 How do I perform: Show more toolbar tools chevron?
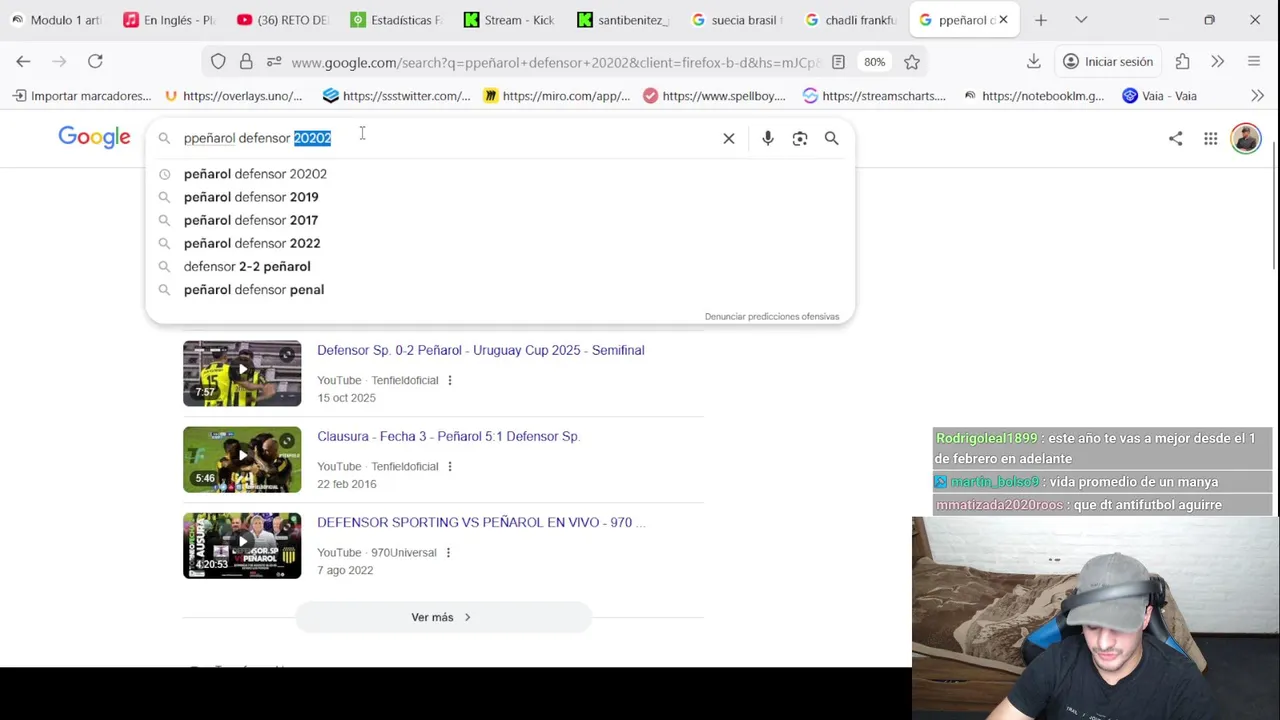(x=1217, y=62)
